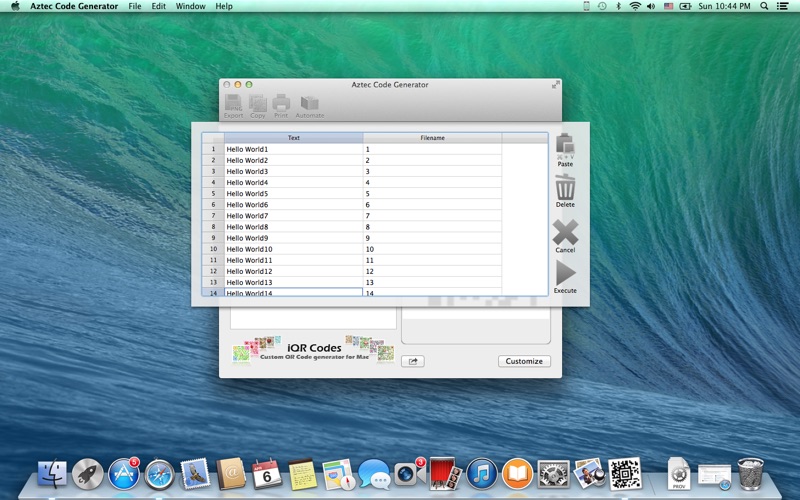Select the cell 'Hello World11'
This screenshot has width=800, height=500.
pos(293,260)
